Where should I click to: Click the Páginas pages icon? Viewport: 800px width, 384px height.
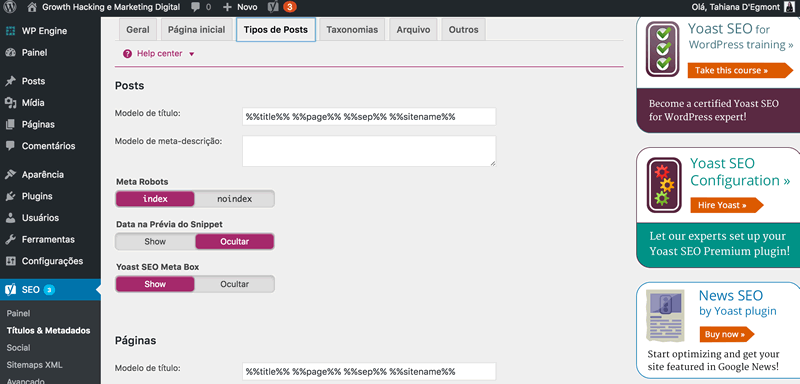click(x=10, y=124)
